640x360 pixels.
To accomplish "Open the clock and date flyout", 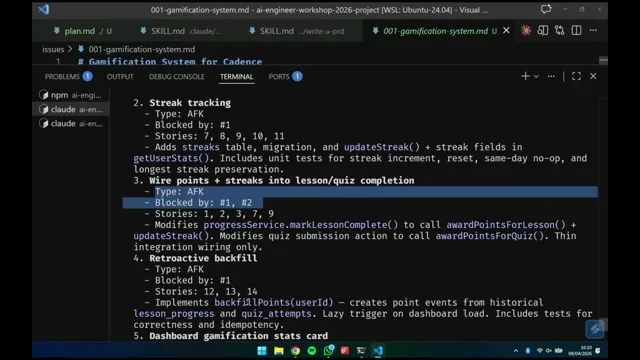I will (580, 351).
